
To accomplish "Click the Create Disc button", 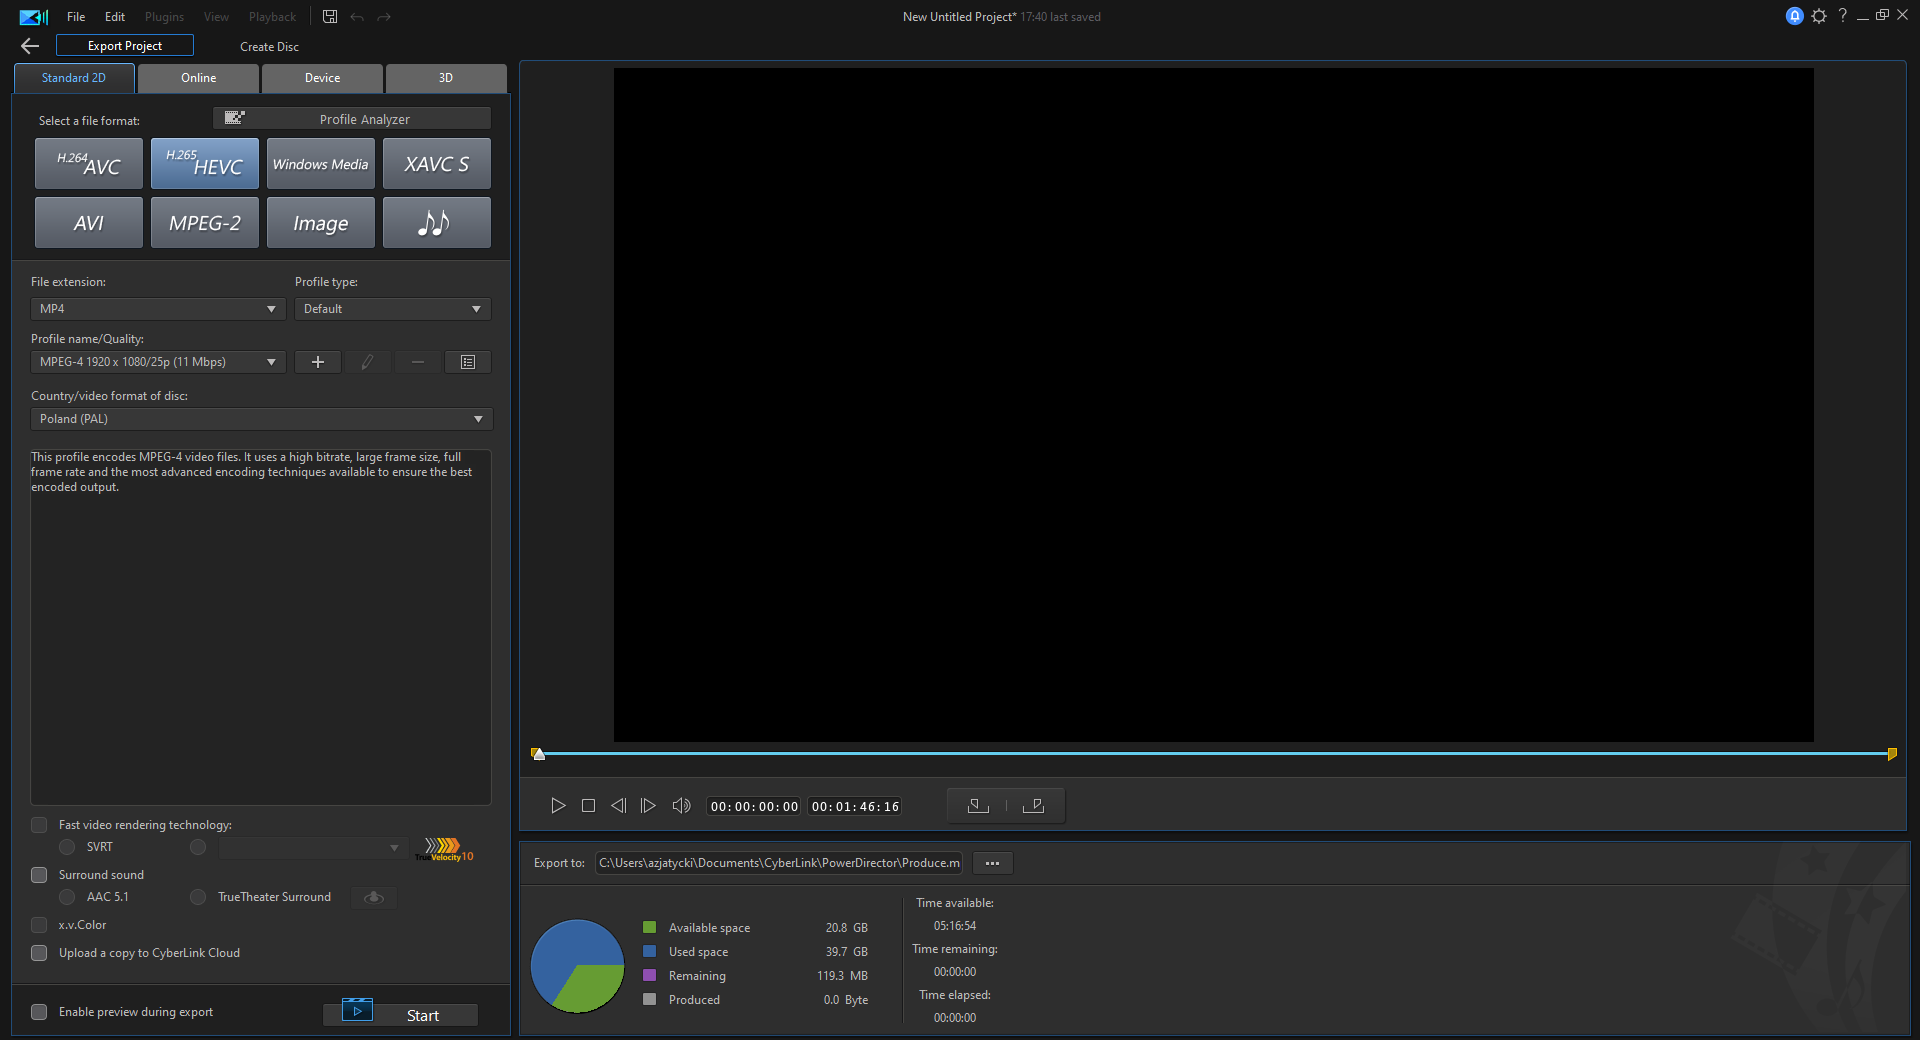I will tap(269, 47).
